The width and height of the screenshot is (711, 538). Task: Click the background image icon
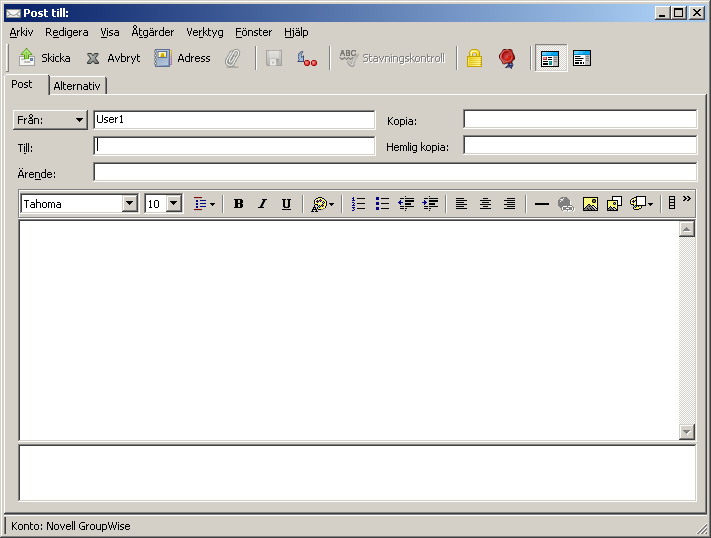coord(614,204)
